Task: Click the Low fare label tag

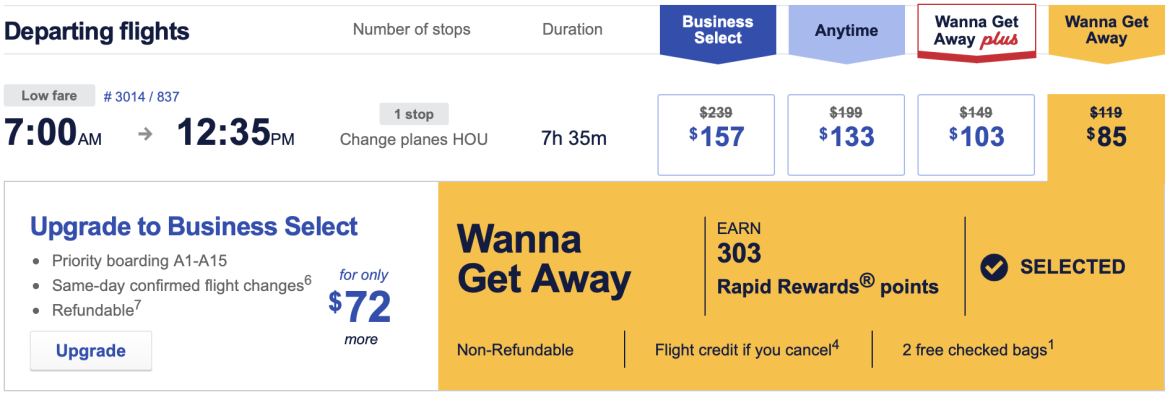Action: click(50, 96)
